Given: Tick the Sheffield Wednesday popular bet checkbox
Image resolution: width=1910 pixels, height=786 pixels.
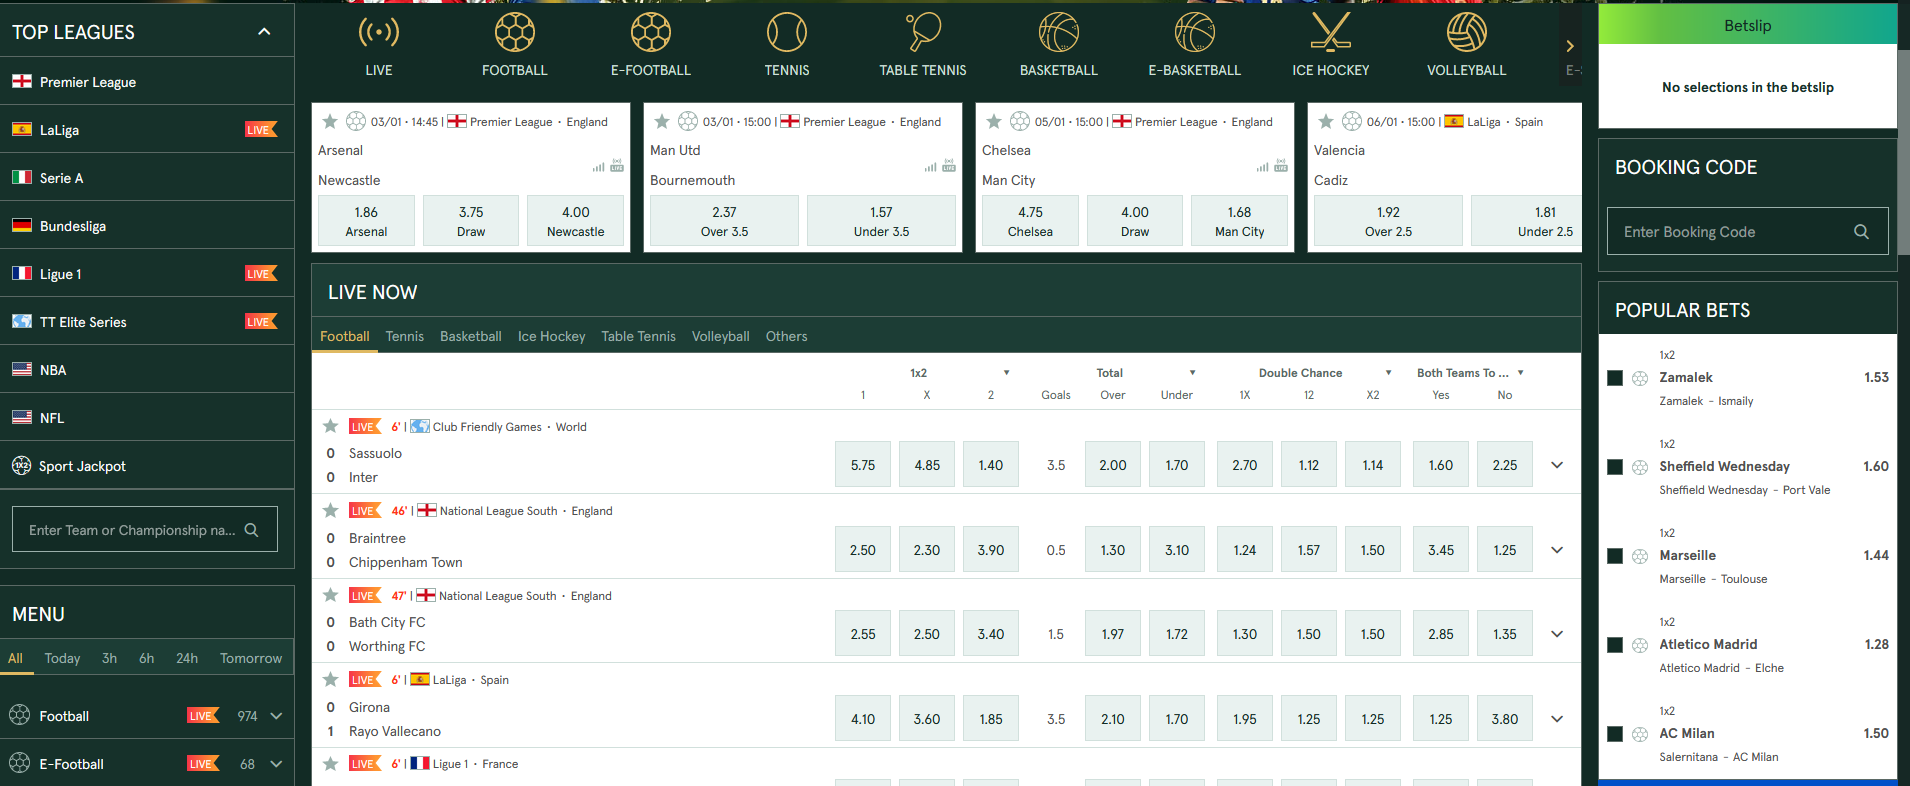Looking at the screenshot, I should (x=1615, y=467).
